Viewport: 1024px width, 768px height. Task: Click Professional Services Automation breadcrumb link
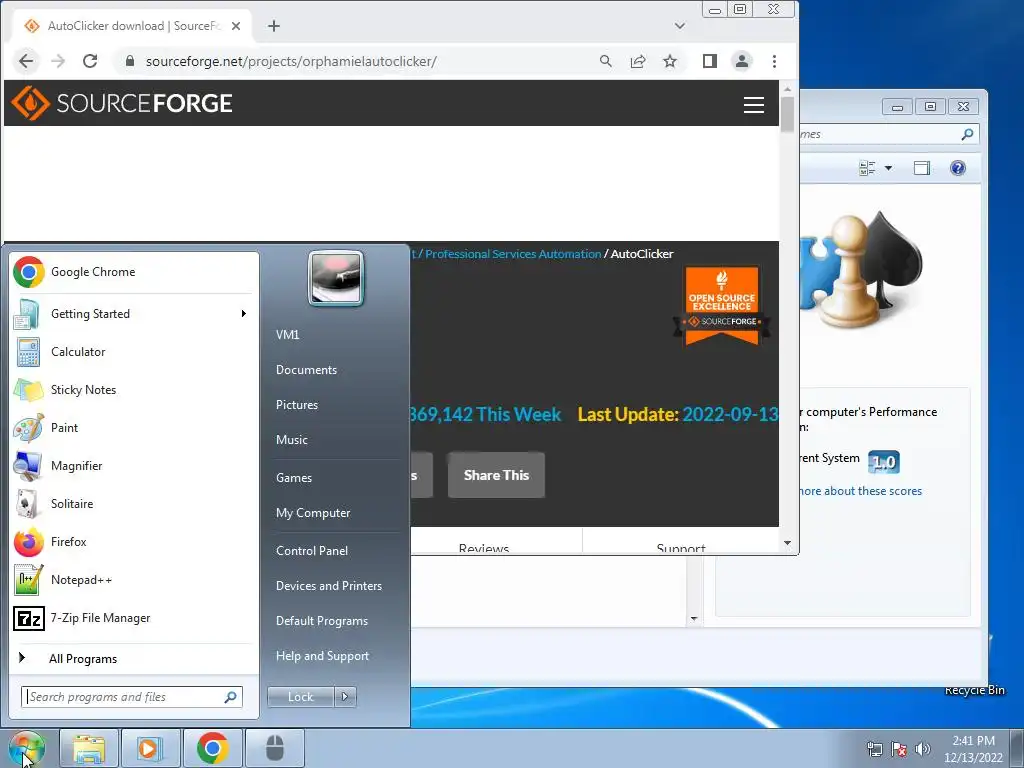coord(513,254)
